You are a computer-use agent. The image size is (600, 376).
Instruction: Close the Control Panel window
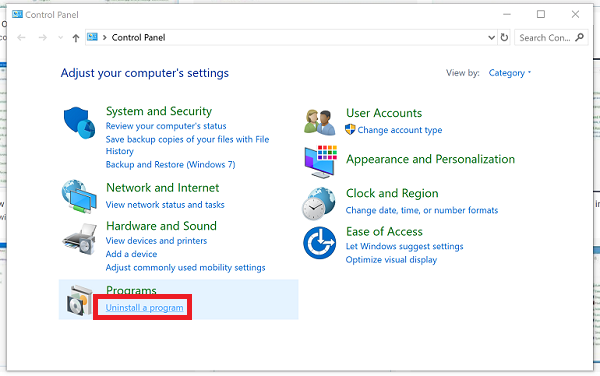tap(575, 15)
